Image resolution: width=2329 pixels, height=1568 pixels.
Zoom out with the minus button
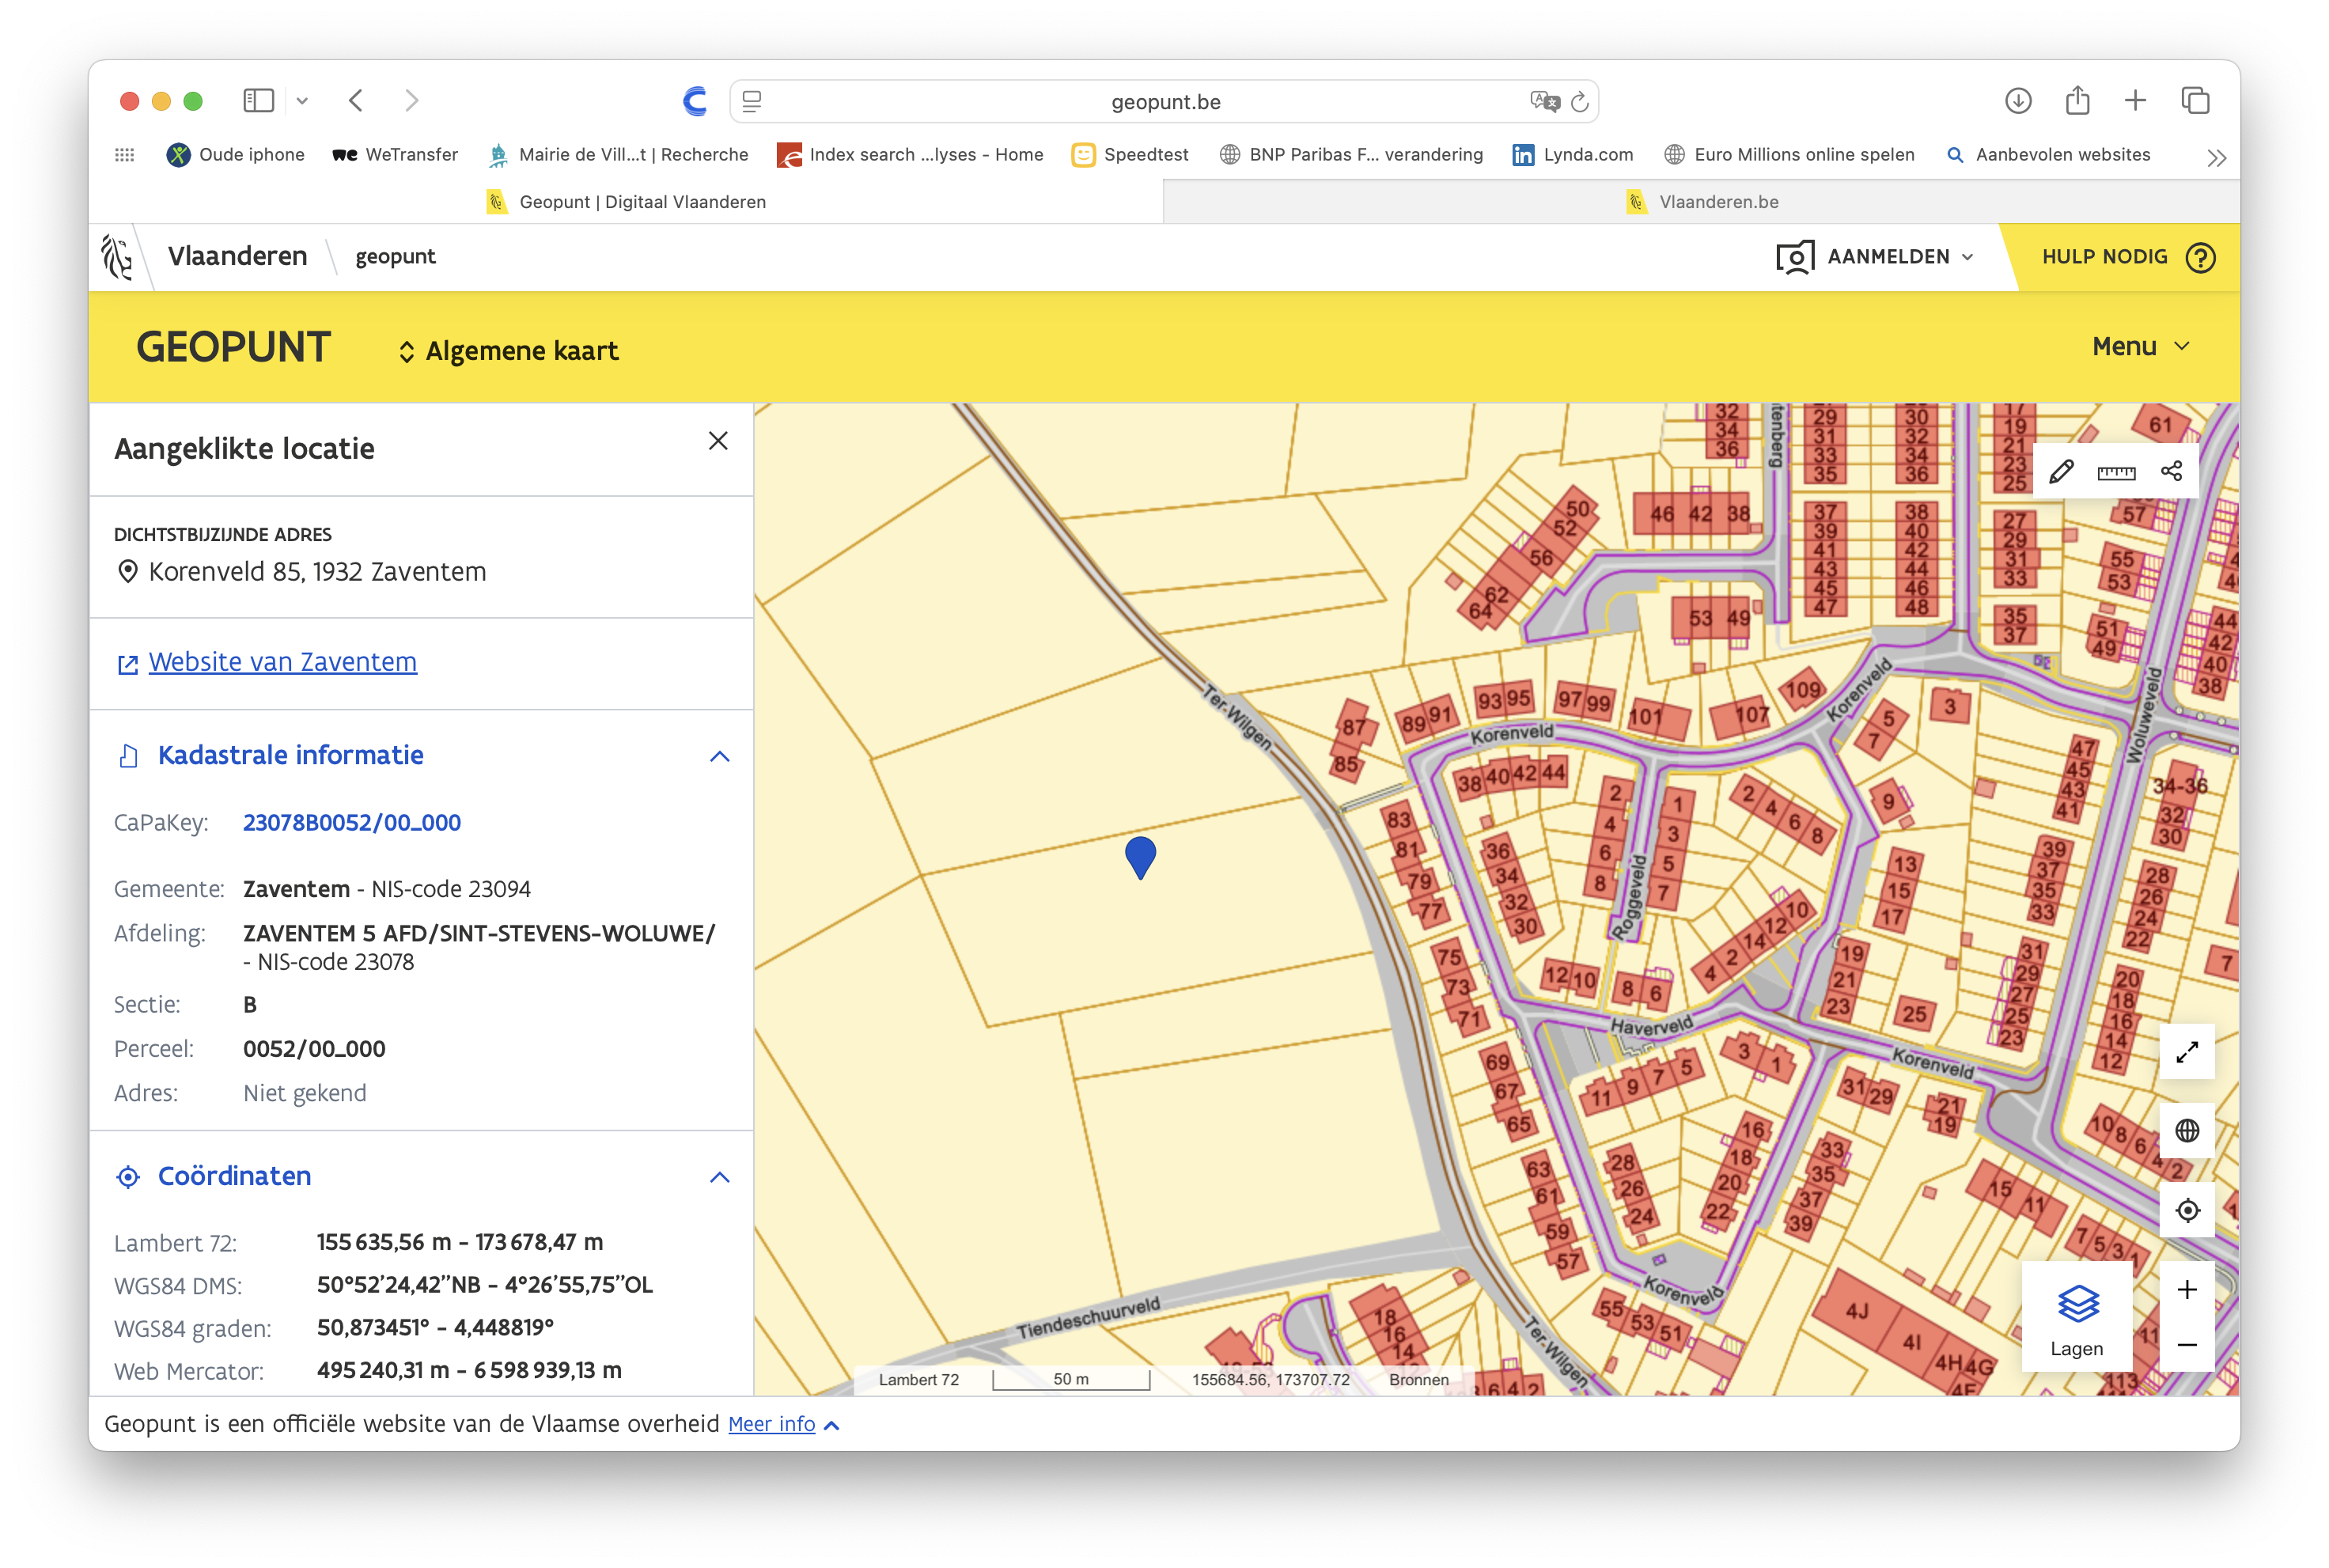tap(2186, 1345)
